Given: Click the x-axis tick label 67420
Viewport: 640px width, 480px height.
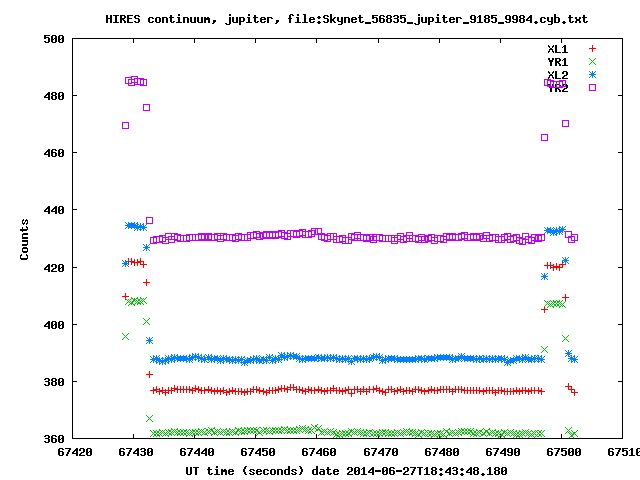Looking at the screenshot, I should coord(75,452).
